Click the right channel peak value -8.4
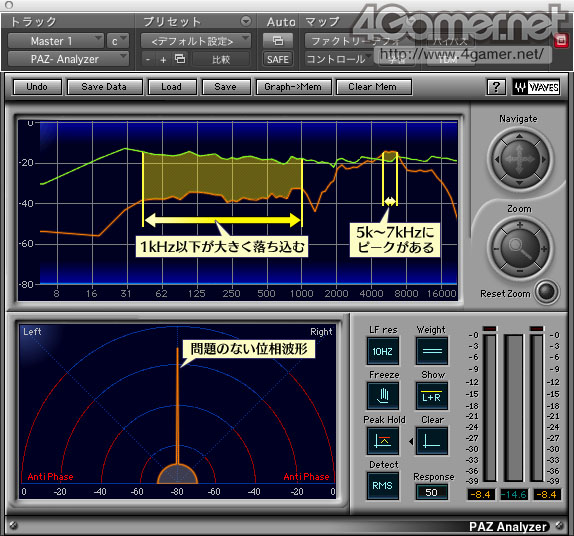 click(547, 494)
